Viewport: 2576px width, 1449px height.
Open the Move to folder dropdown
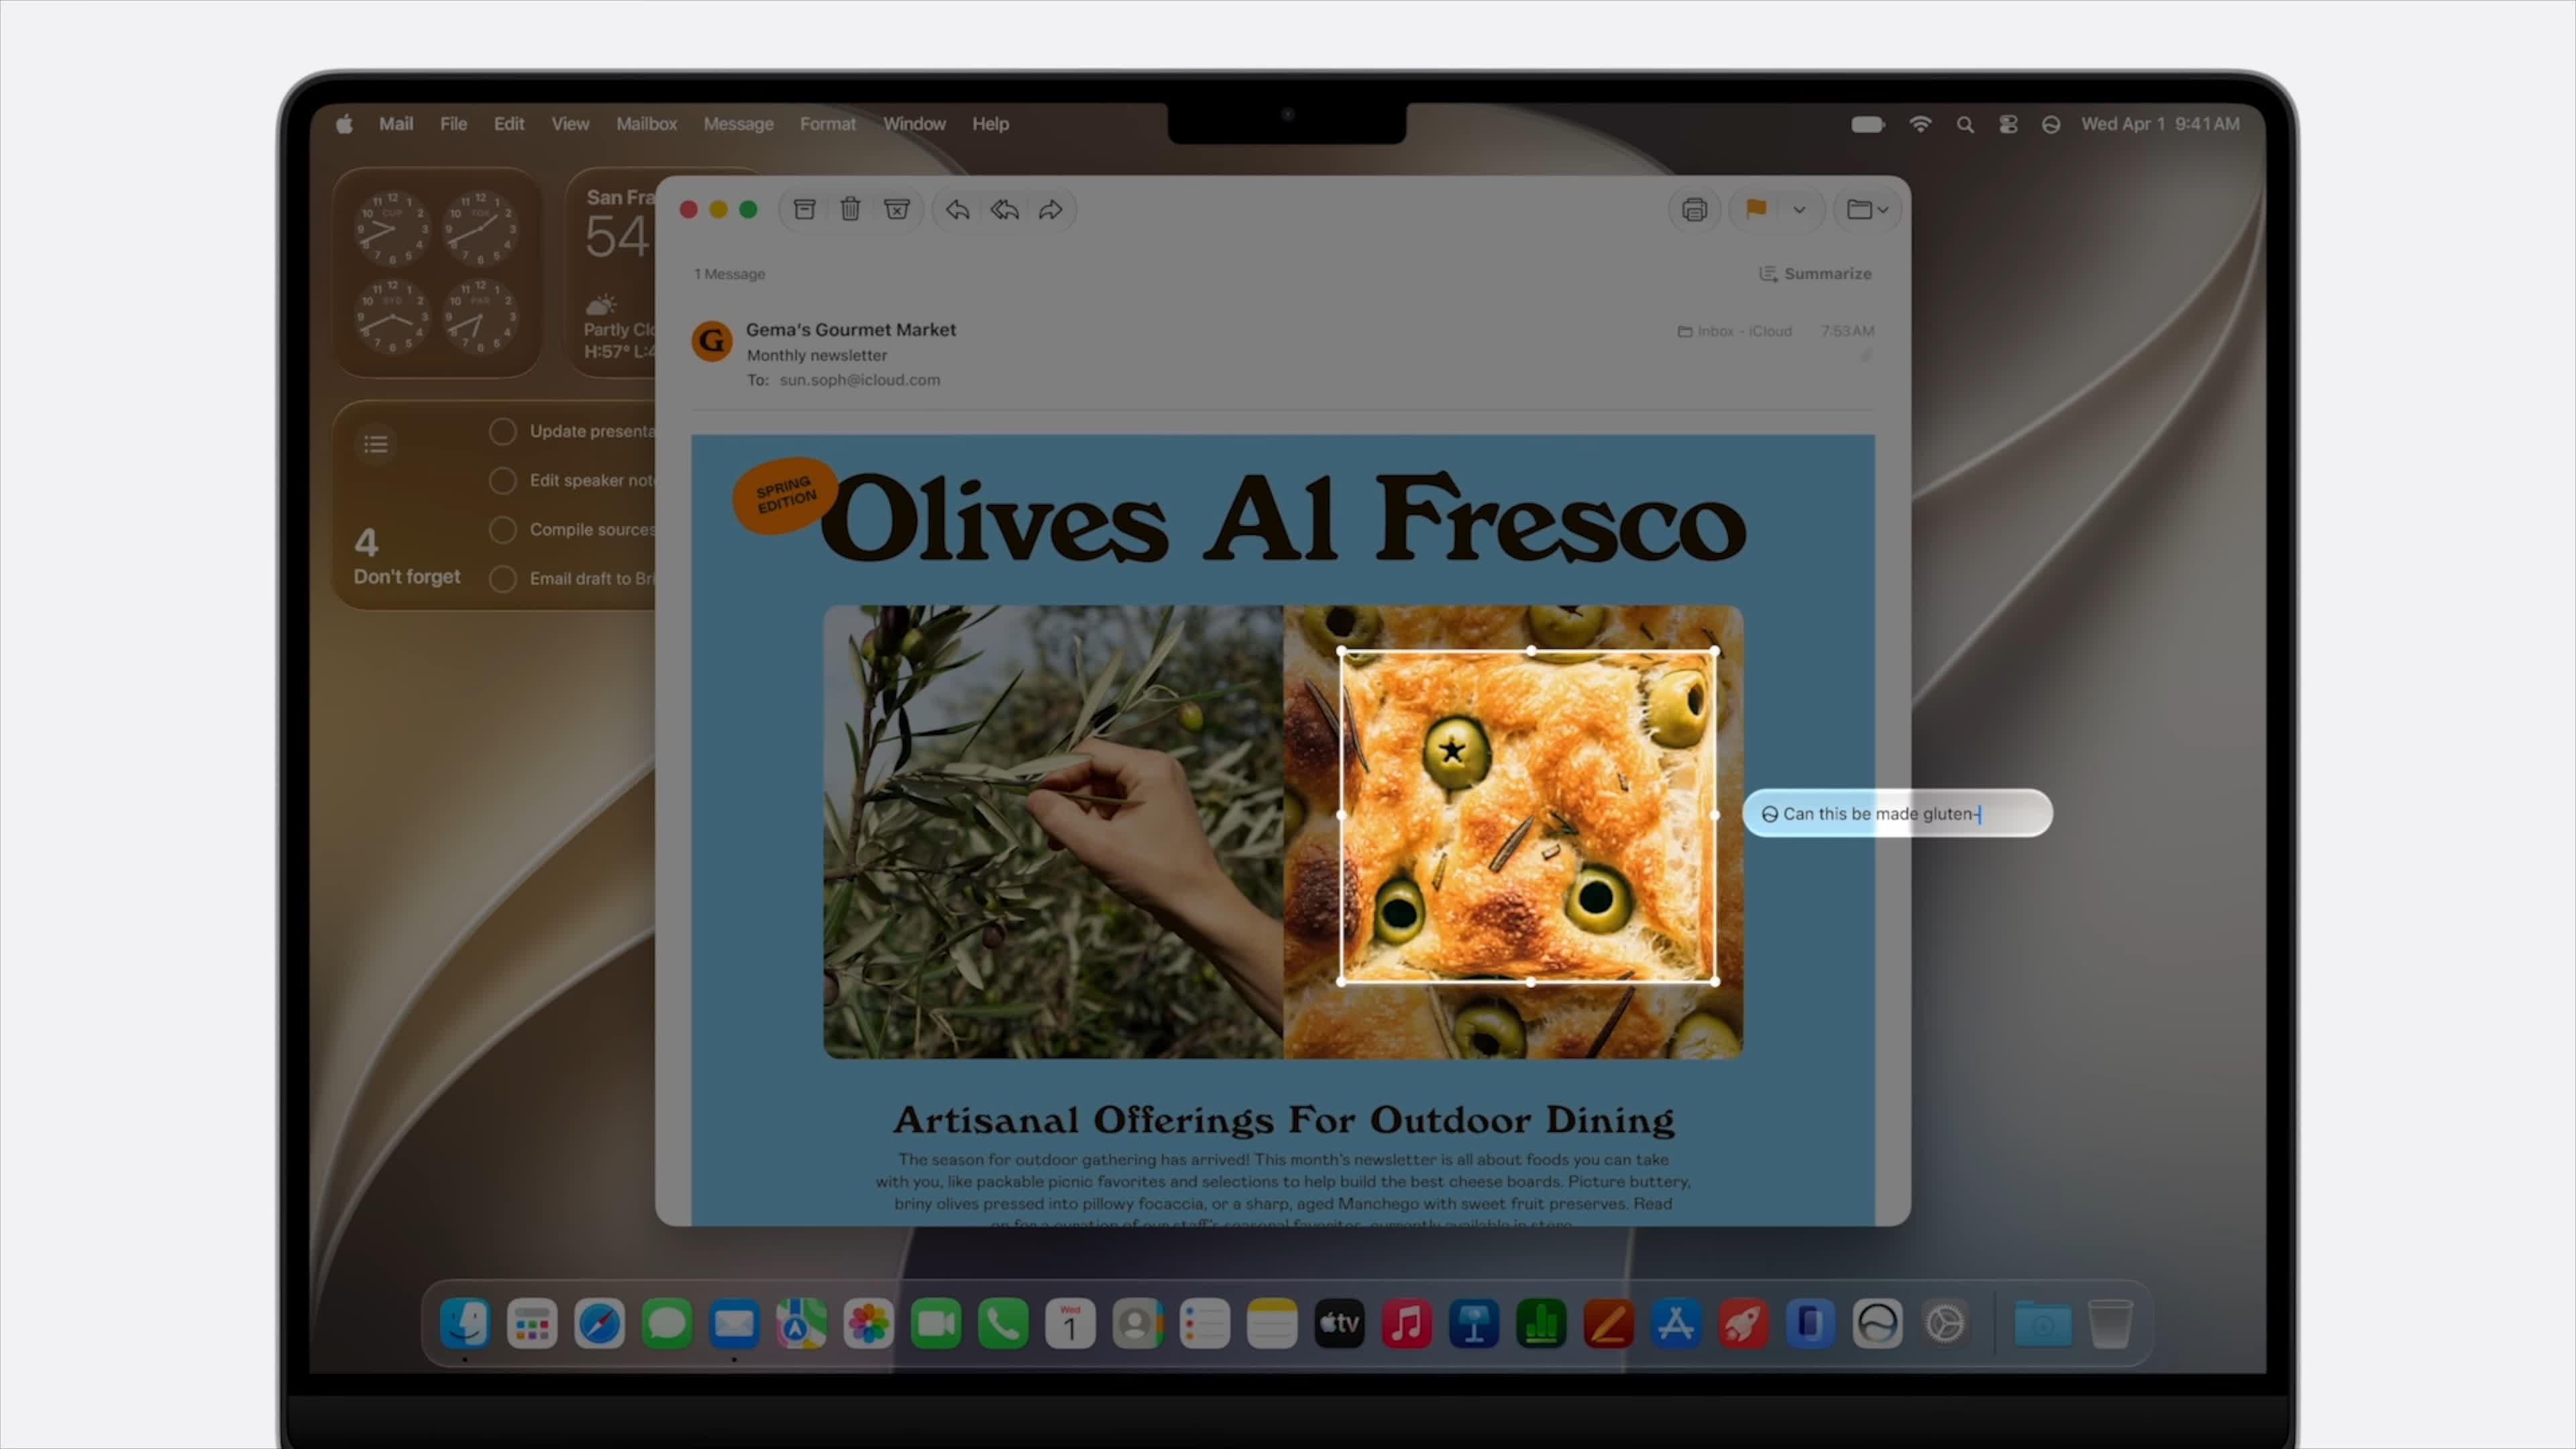(1867, 210)
